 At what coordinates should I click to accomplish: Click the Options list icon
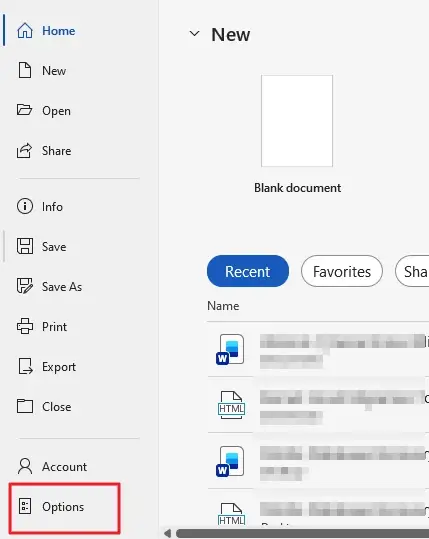point(25,506)
